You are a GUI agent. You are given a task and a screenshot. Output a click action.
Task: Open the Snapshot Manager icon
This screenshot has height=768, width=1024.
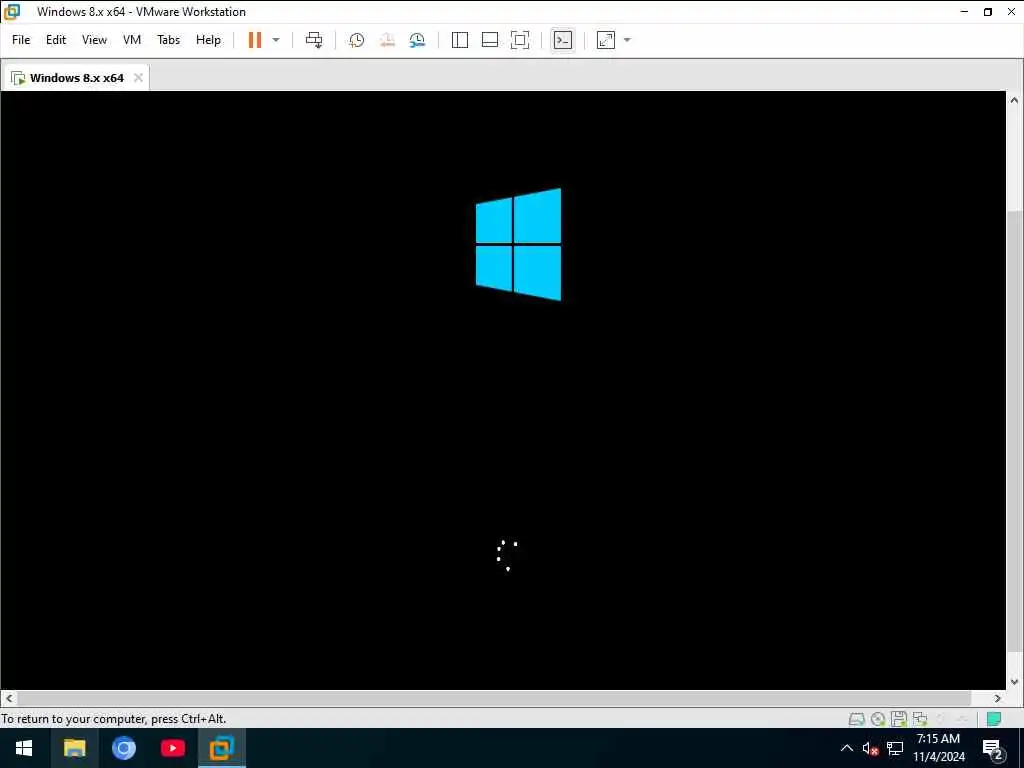(417, 40)
